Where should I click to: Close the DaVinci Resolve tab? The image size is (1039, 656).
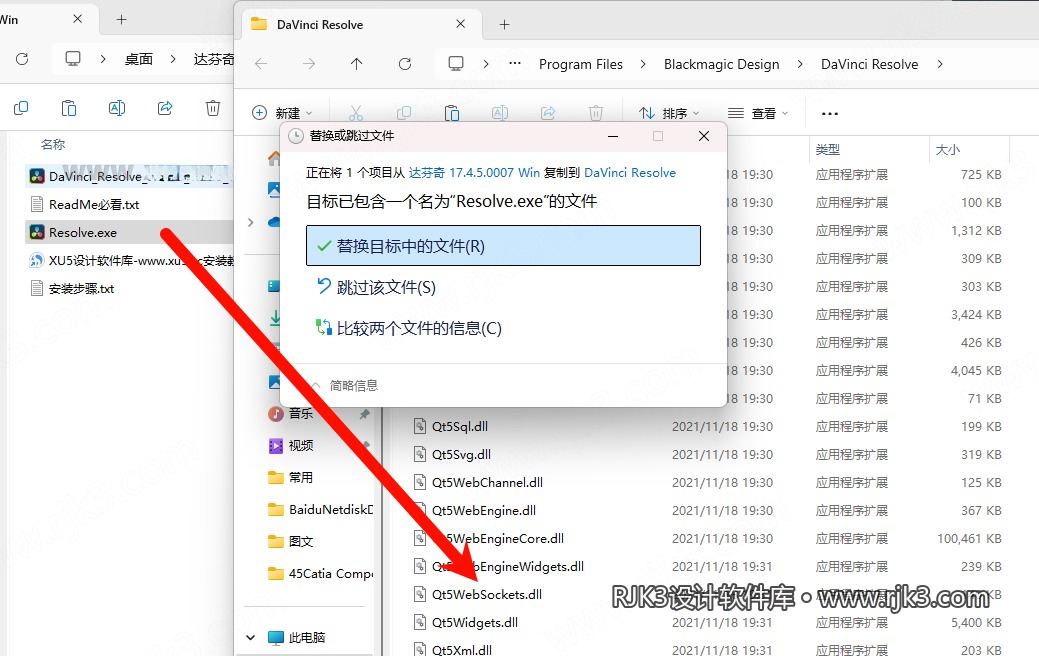point(461,24)
